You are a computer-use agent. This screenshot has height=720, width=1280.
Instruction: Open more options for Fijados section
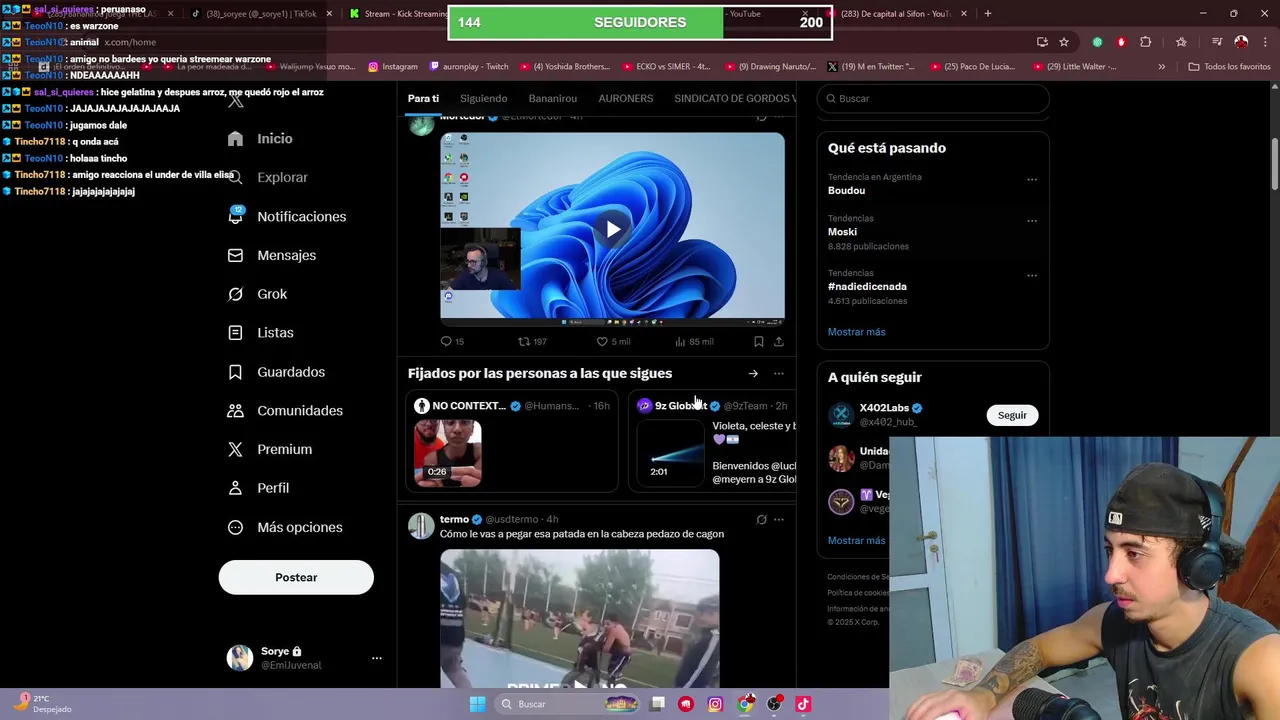click(779, 374)
